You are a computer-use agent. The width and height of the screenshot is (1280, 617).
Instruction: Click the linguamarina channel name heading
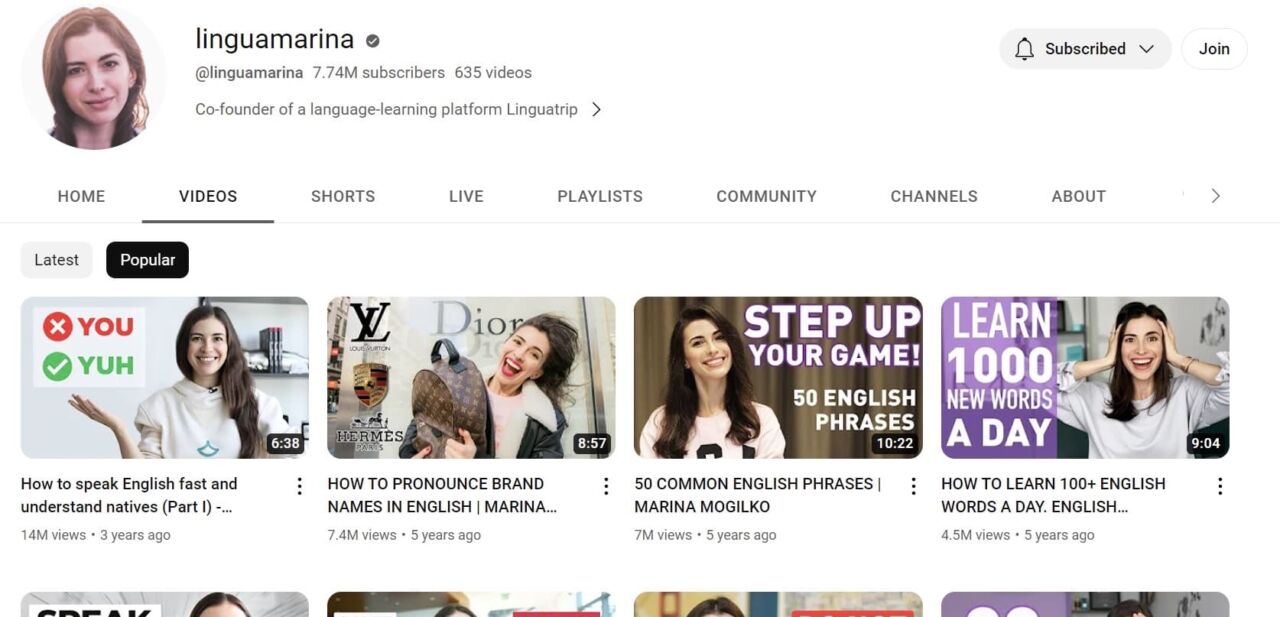(x=275, y=39)
